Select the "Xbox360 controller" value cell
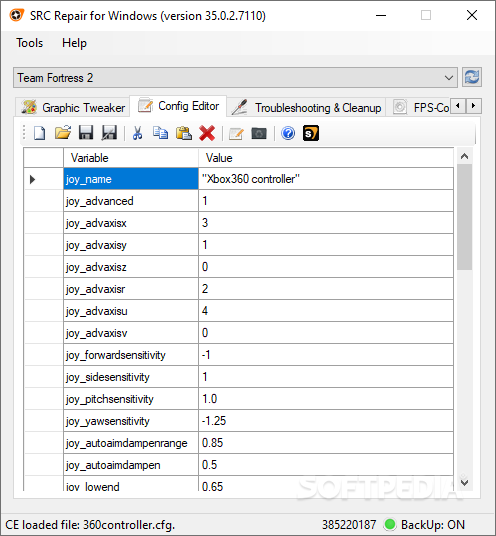 click(326, 179)
